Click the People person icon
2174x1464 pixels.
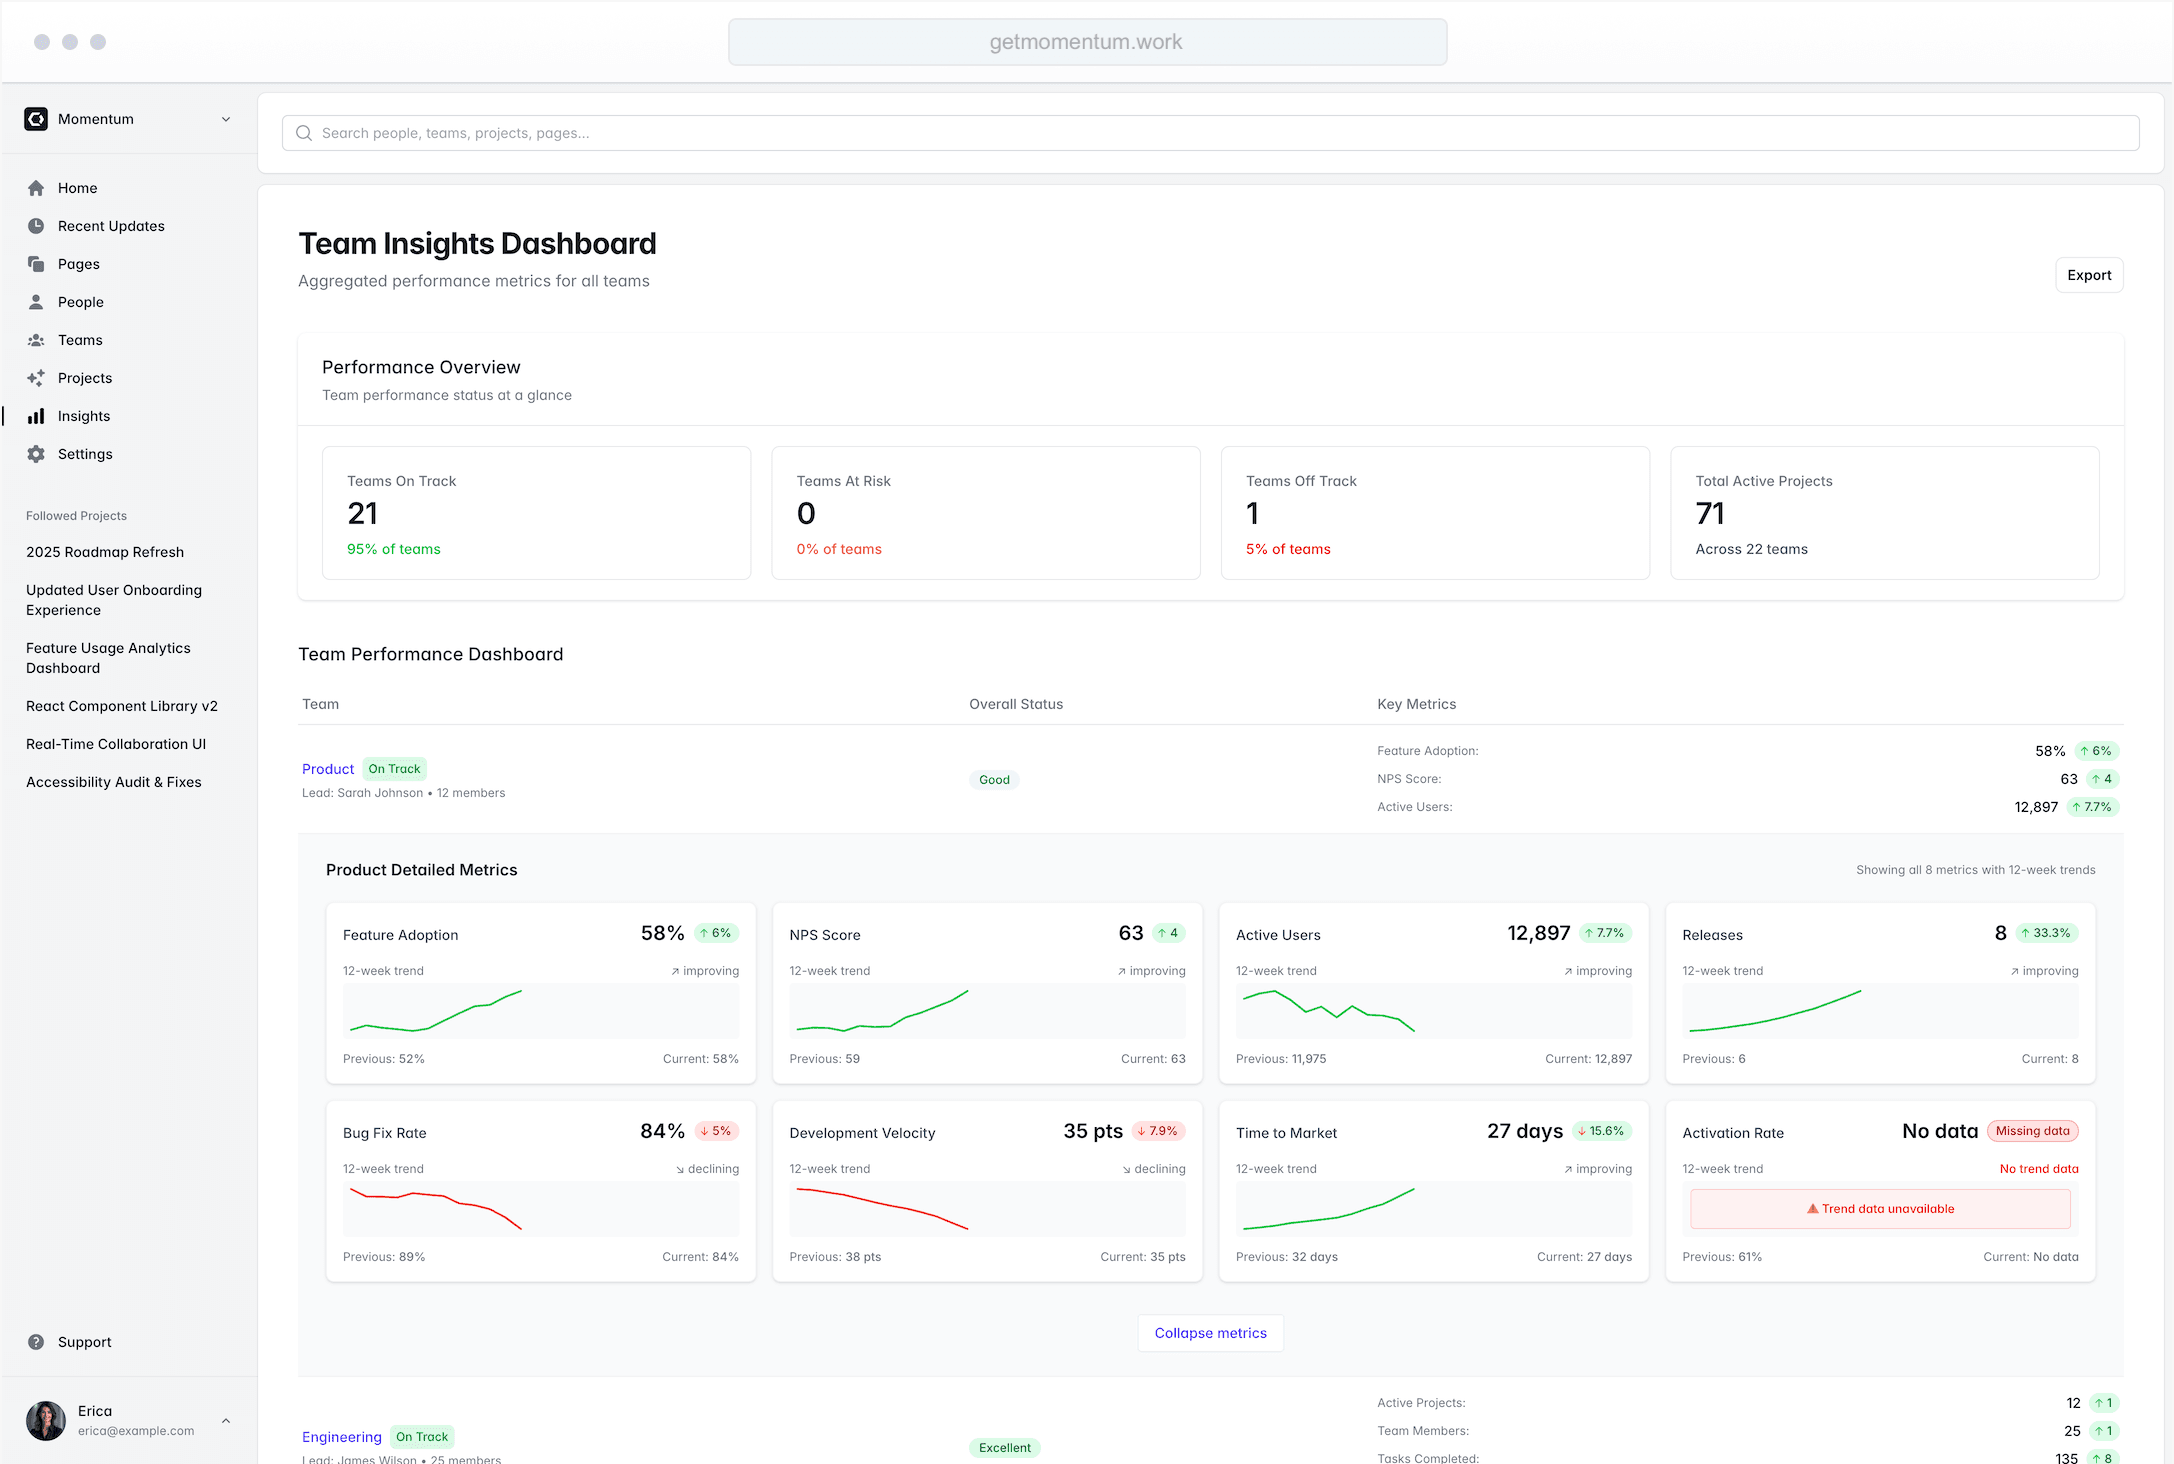[36, 302]
